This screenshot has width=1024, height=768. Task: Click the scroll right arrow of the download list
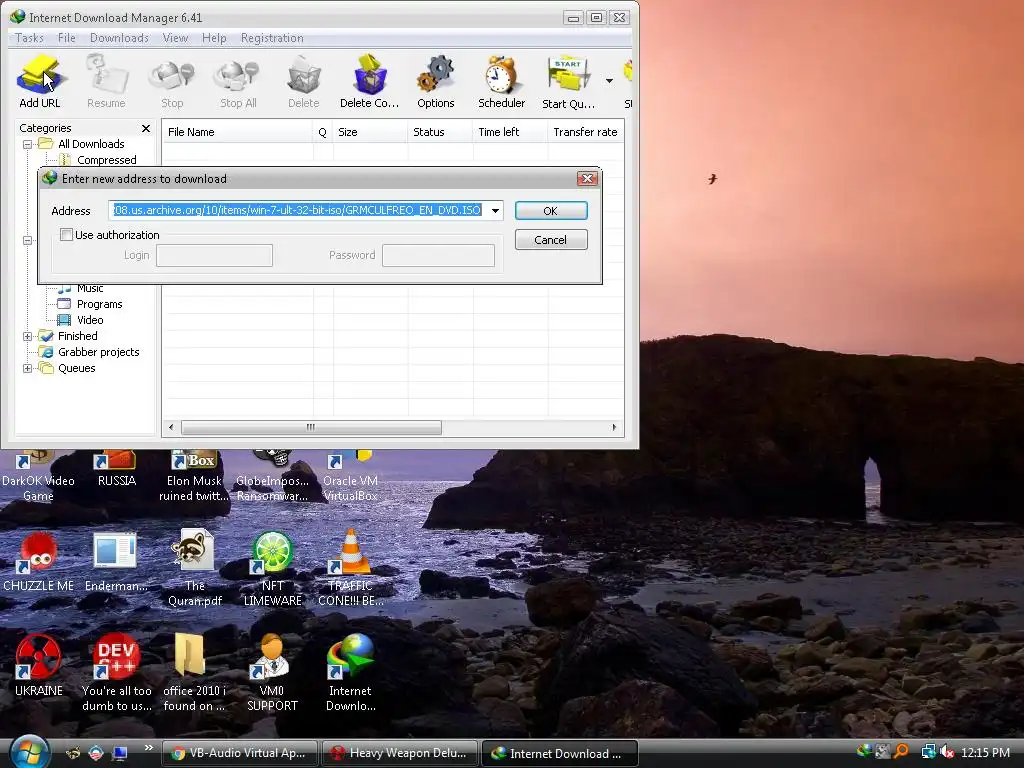[x=614, y=427]
